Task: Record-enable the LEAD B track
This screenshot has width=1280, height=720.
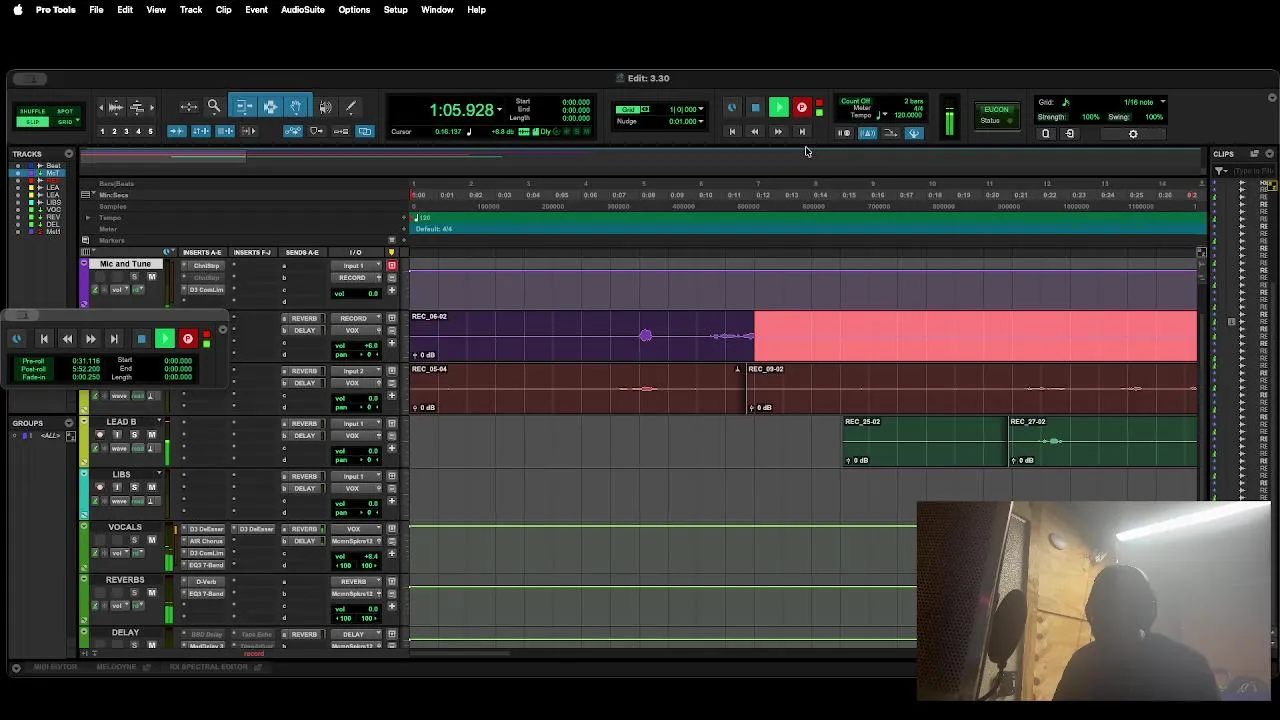Action: 99,435
